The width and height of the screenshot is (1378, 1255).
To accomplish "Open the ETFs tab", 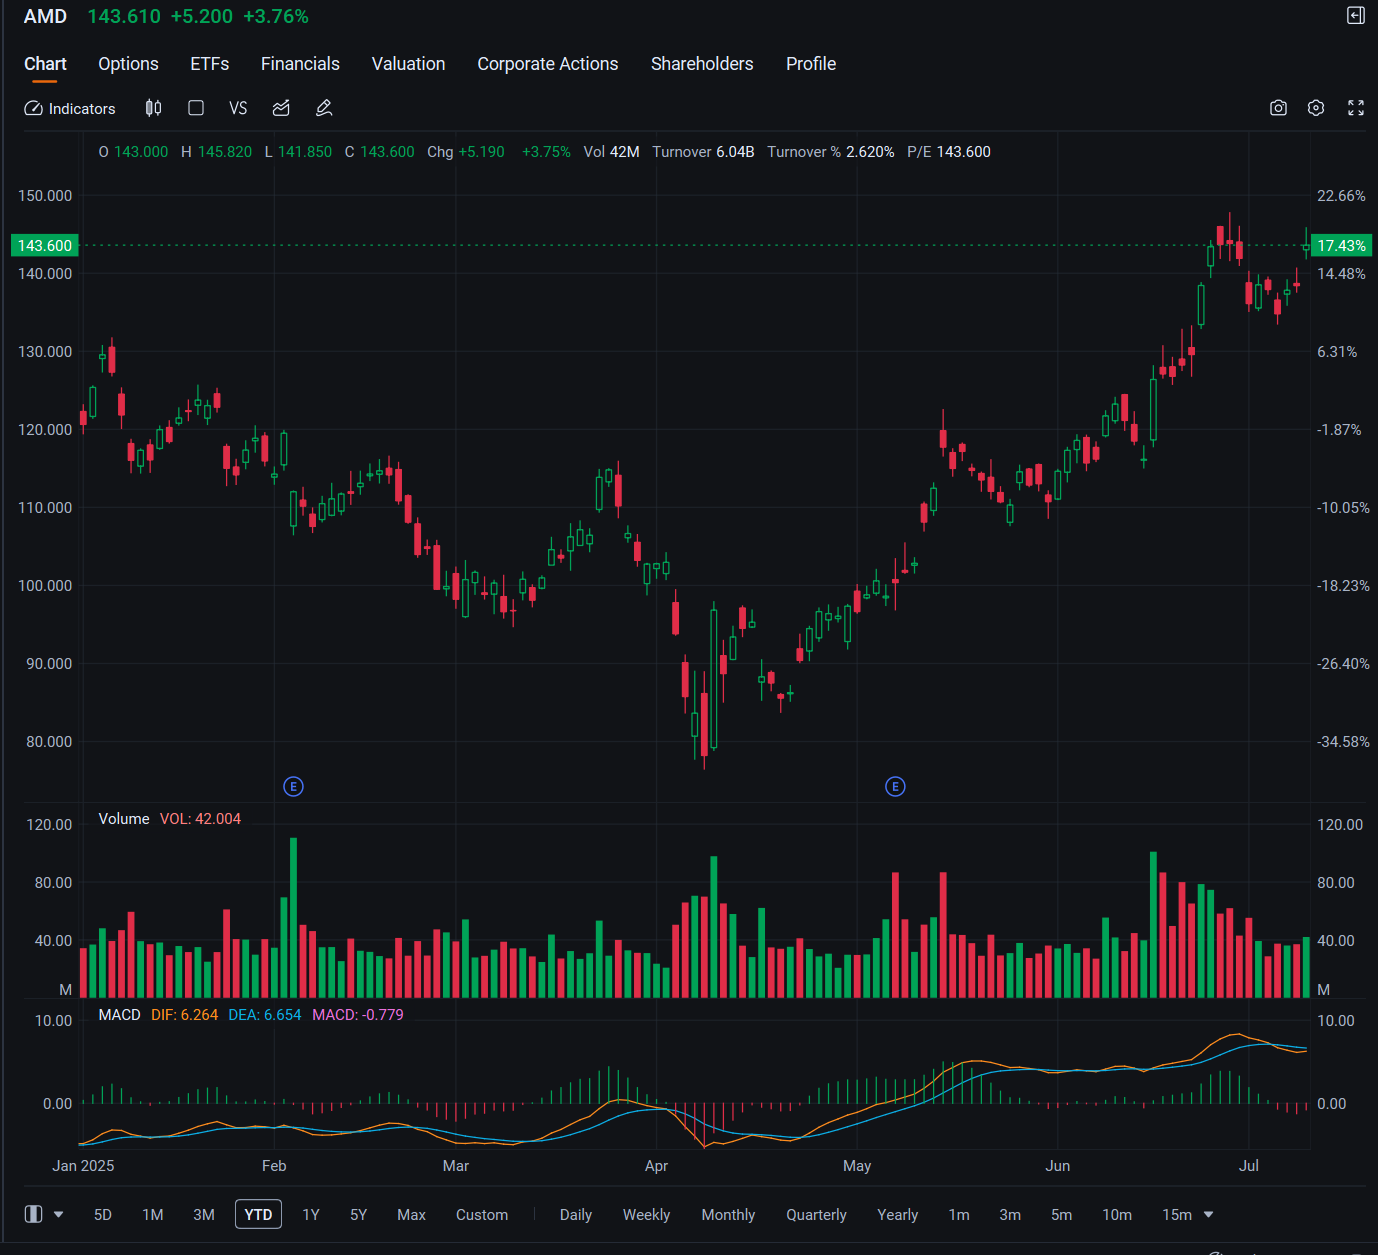I will pyautogui.click(x=210, y=64).
